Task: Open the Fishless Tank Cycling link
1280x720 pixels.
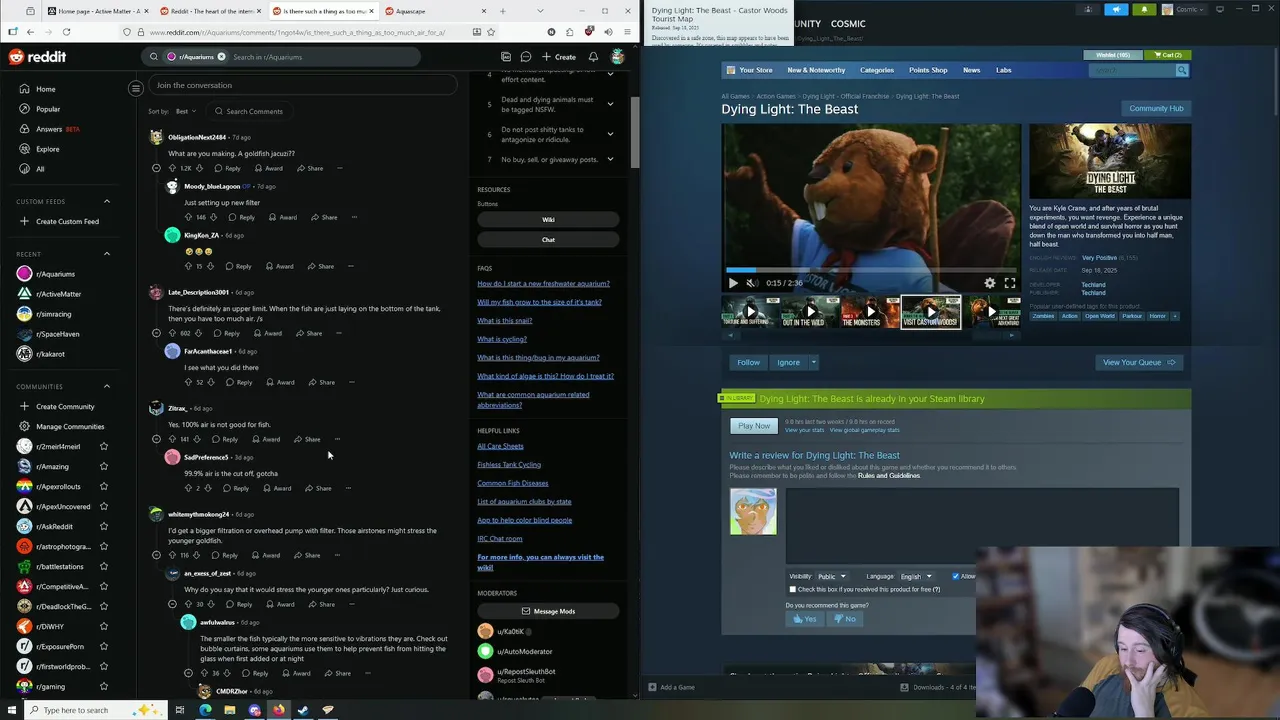Action: click(x=509, y=464)
